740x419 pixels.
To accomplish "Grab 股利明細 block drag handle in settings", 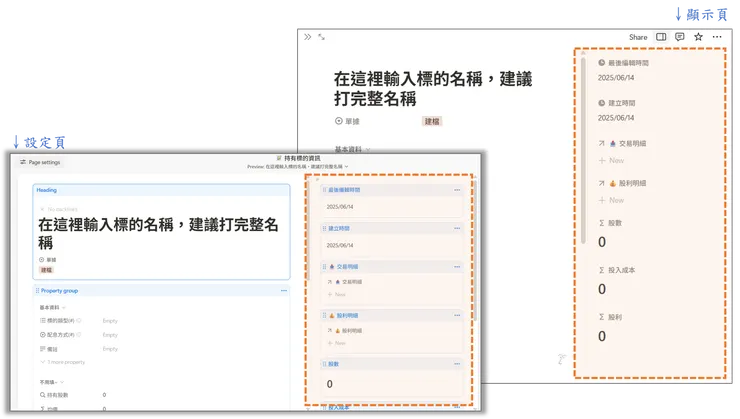I will (x=324, y=315).
